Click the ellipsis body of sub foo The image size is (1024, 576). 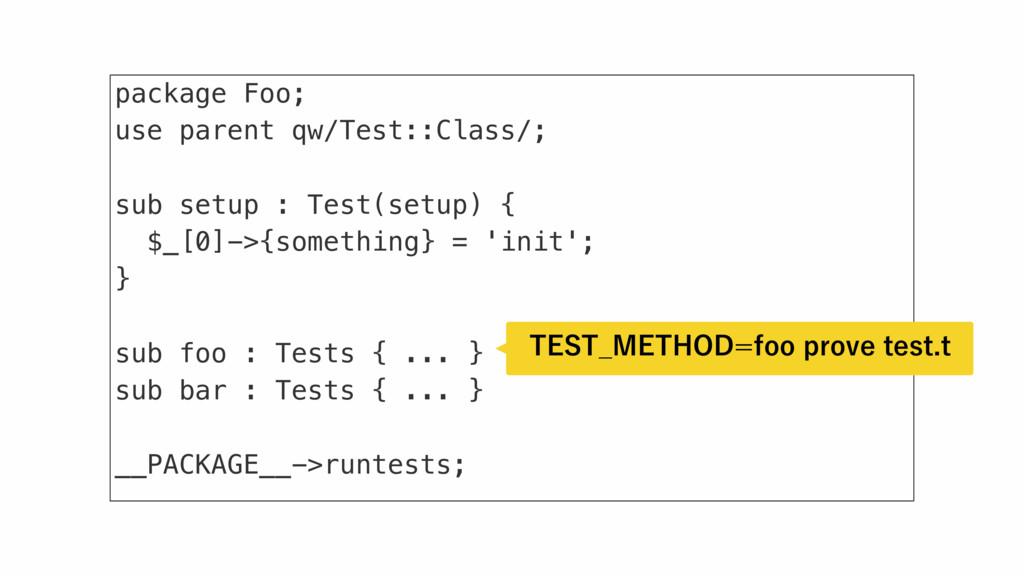(427, 353)
